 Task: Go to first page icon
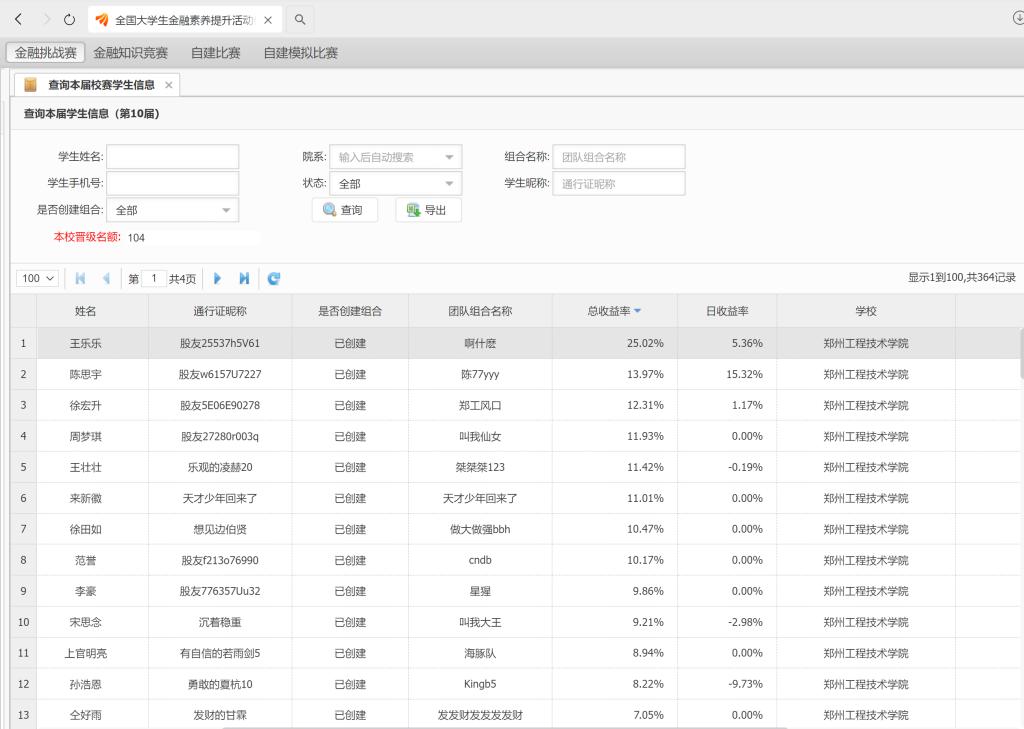[x=80, y=278]
